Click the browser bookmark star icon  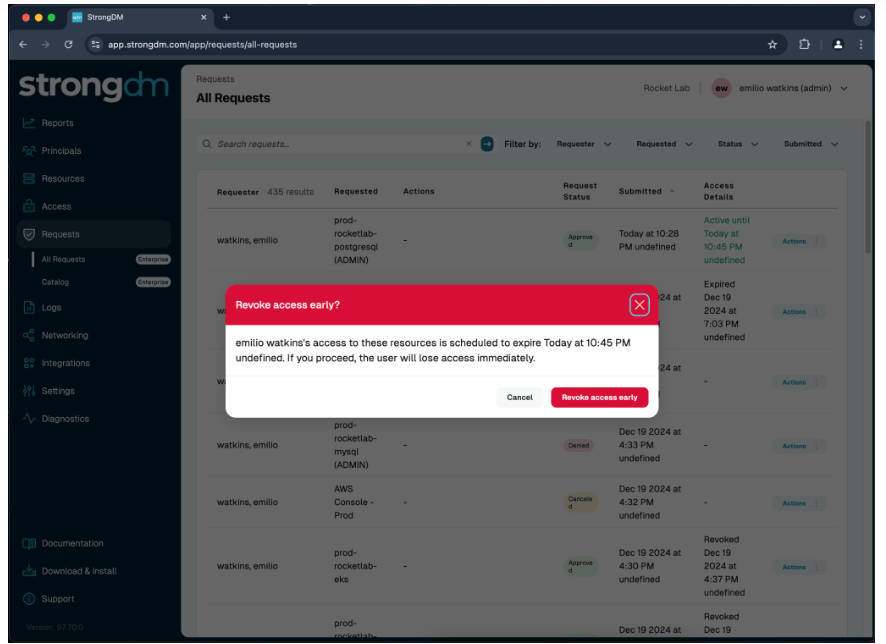[x=772, y=44]
